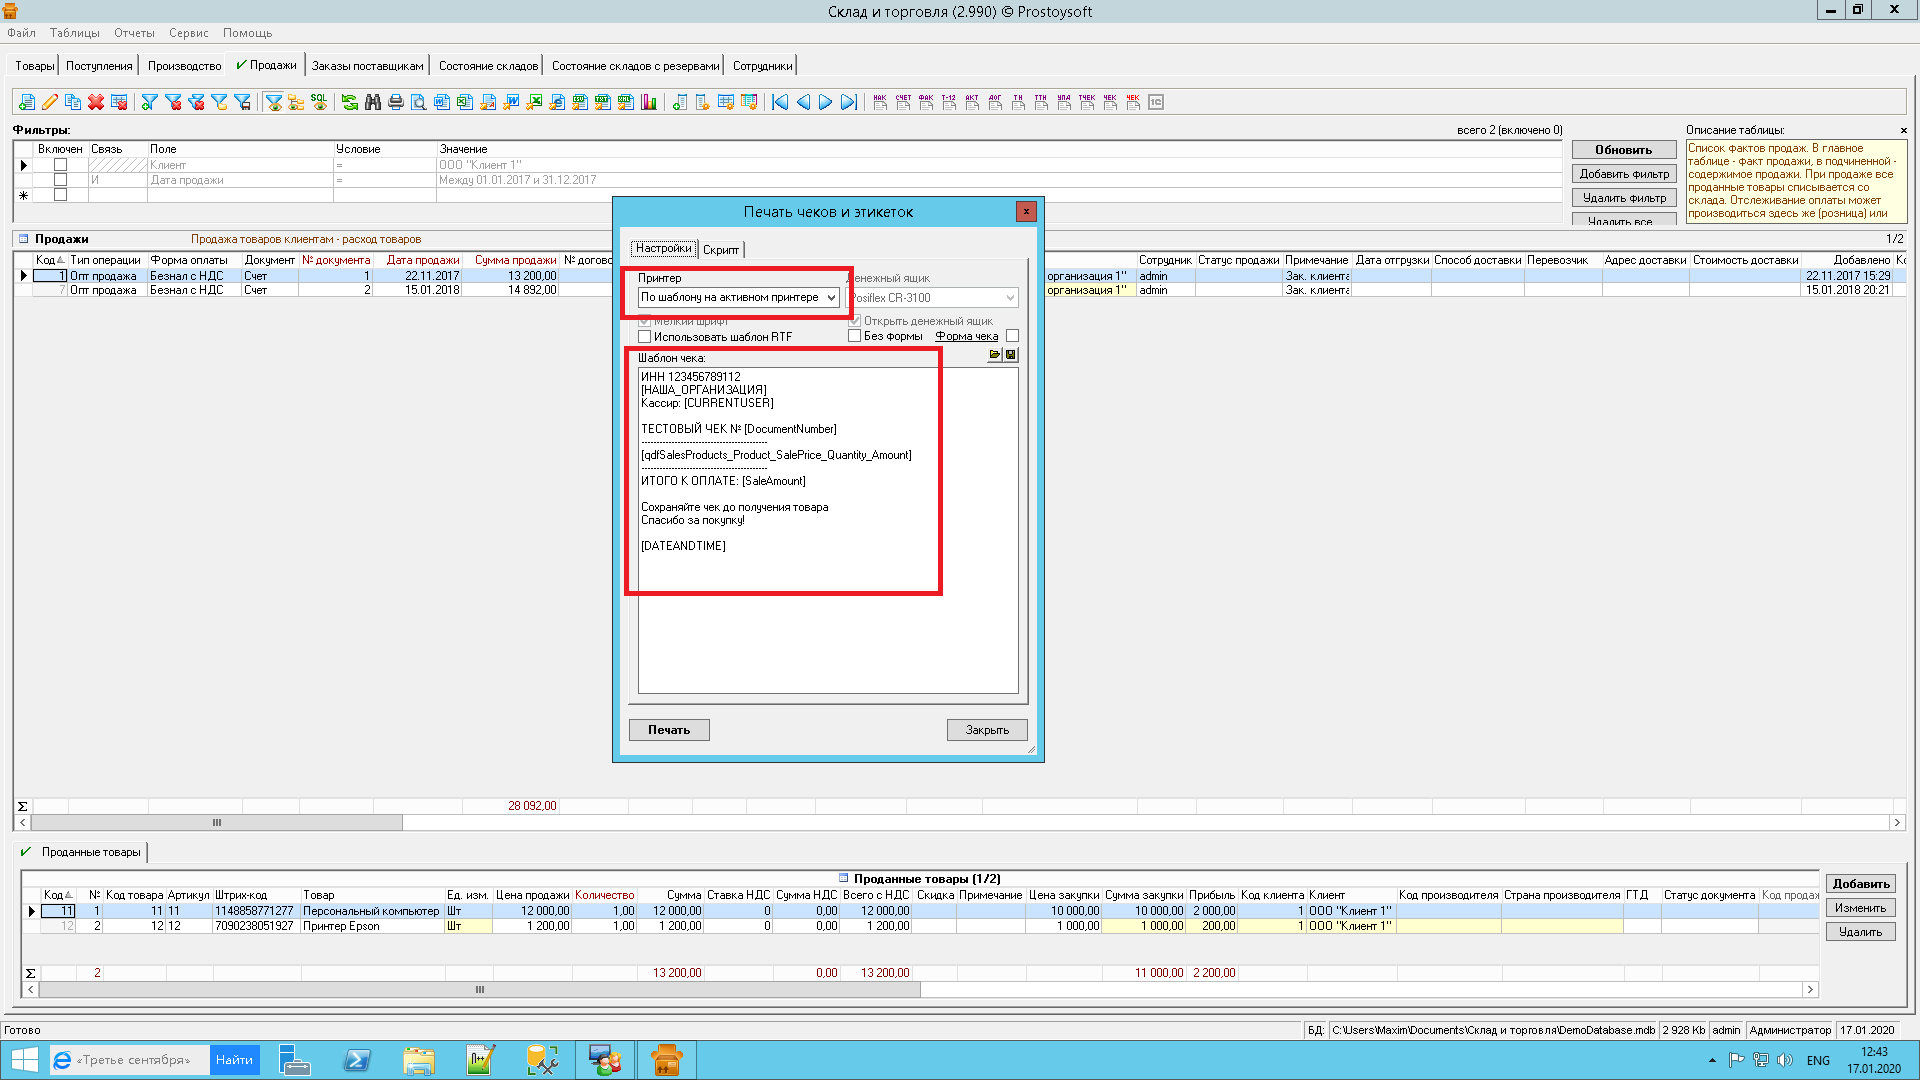1920x1080 pixels.
Task: Enable 'Использовать шаблон RTF' checkbox
Action: click(645, 337)
